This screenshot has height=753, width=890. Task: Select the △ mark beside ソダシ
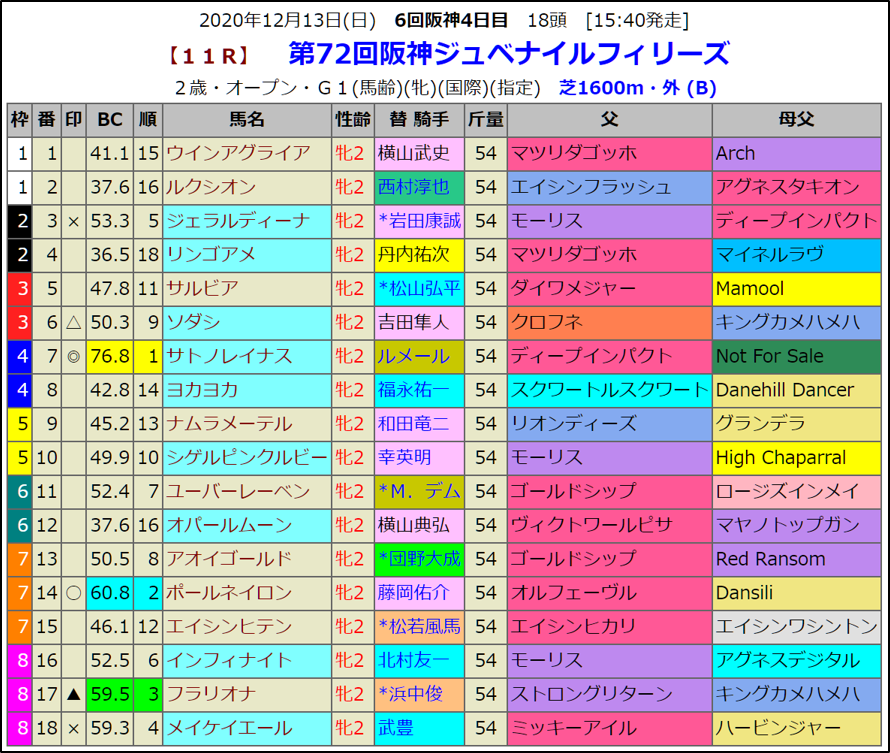[73, 322]
